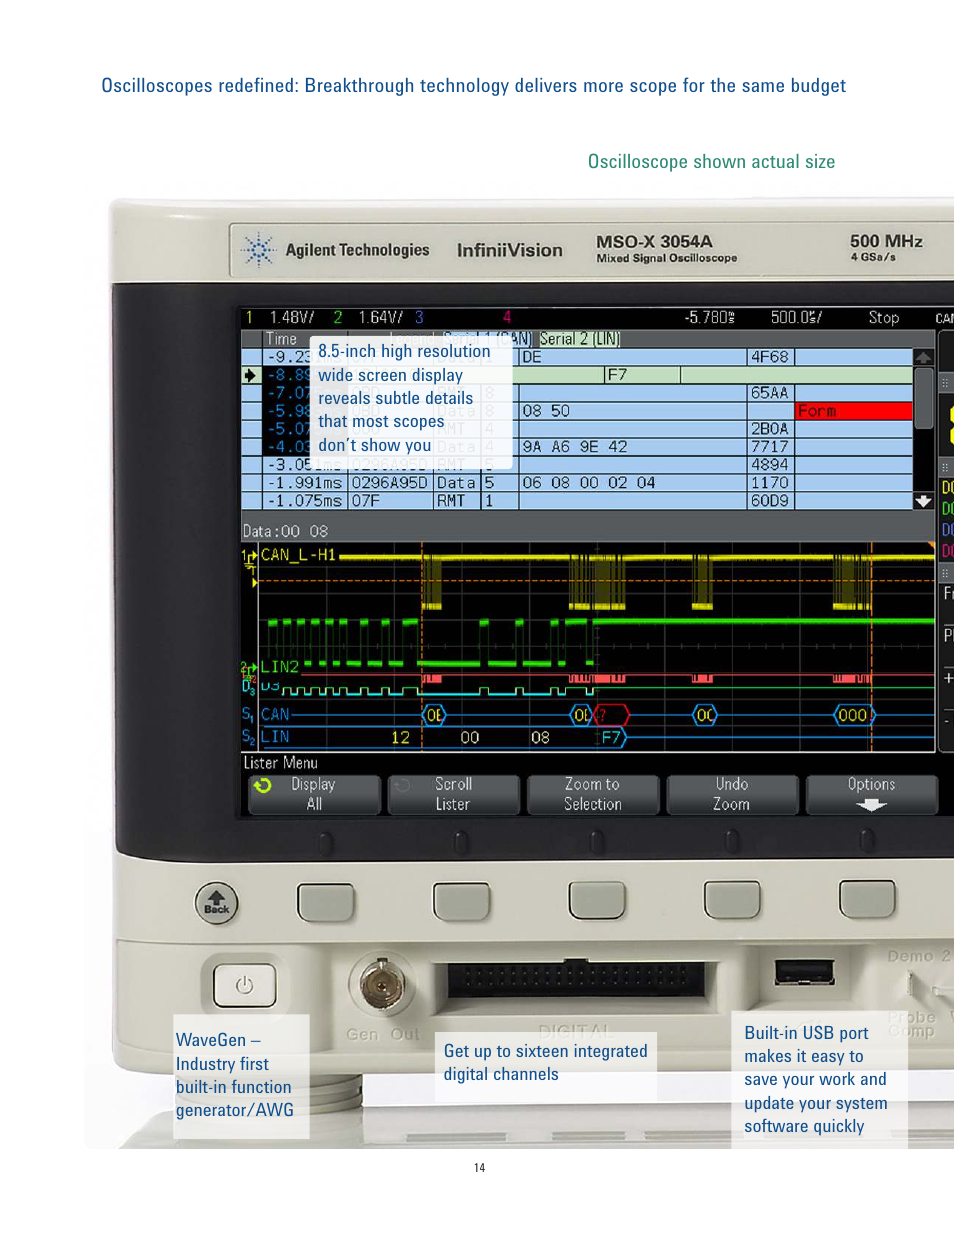Viewport: 954px width, 1235px height.
Task: Click the USB port on the front panel
Action: point(804,971)
